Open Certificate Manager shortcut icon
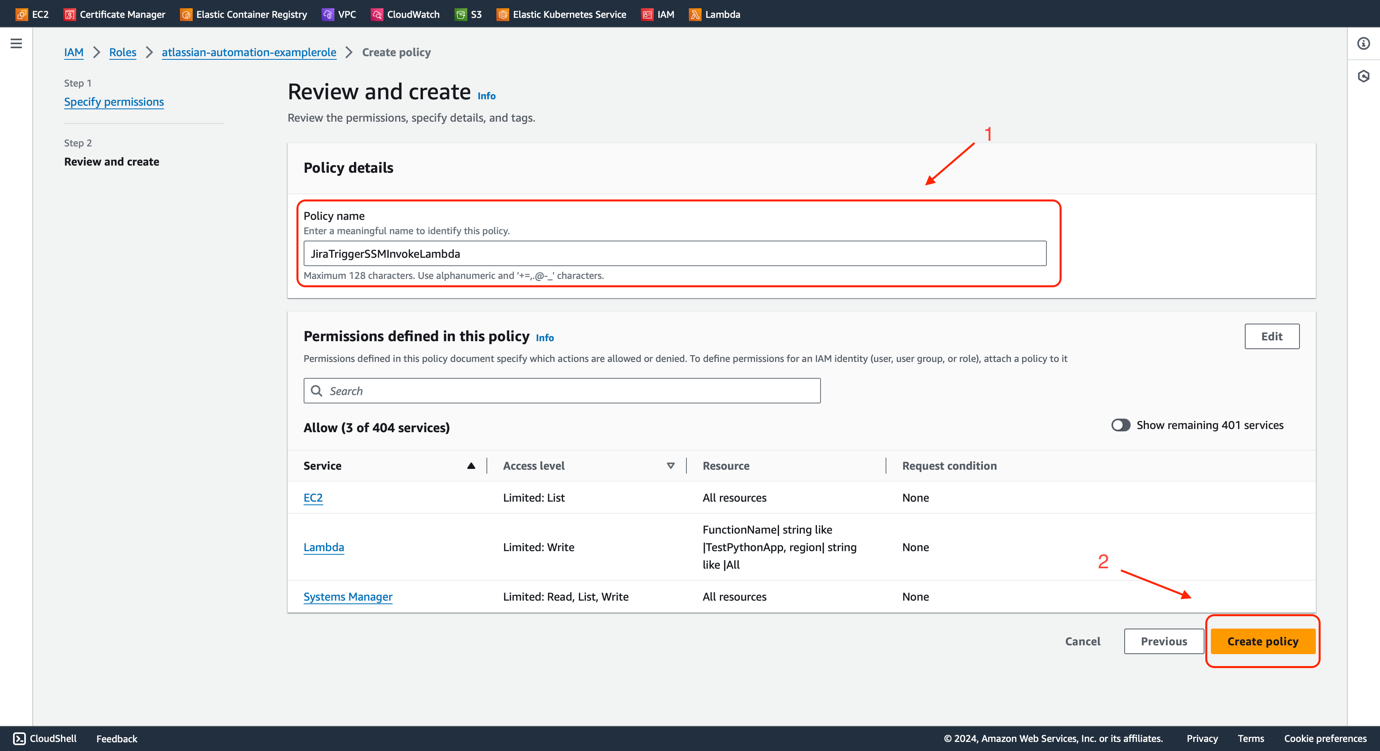1380x751 pixels. pos(70,14)
